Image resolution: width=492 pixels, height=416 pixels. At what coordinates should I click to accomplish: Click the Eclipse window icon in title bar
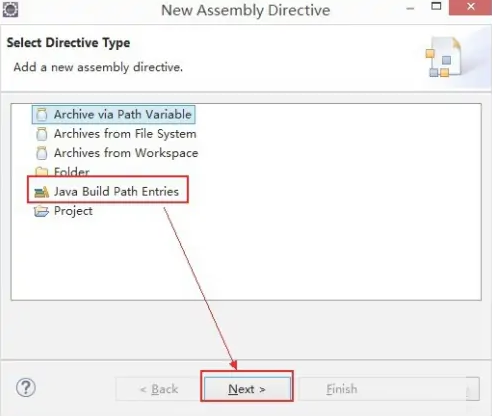click(x=10, y=9)
